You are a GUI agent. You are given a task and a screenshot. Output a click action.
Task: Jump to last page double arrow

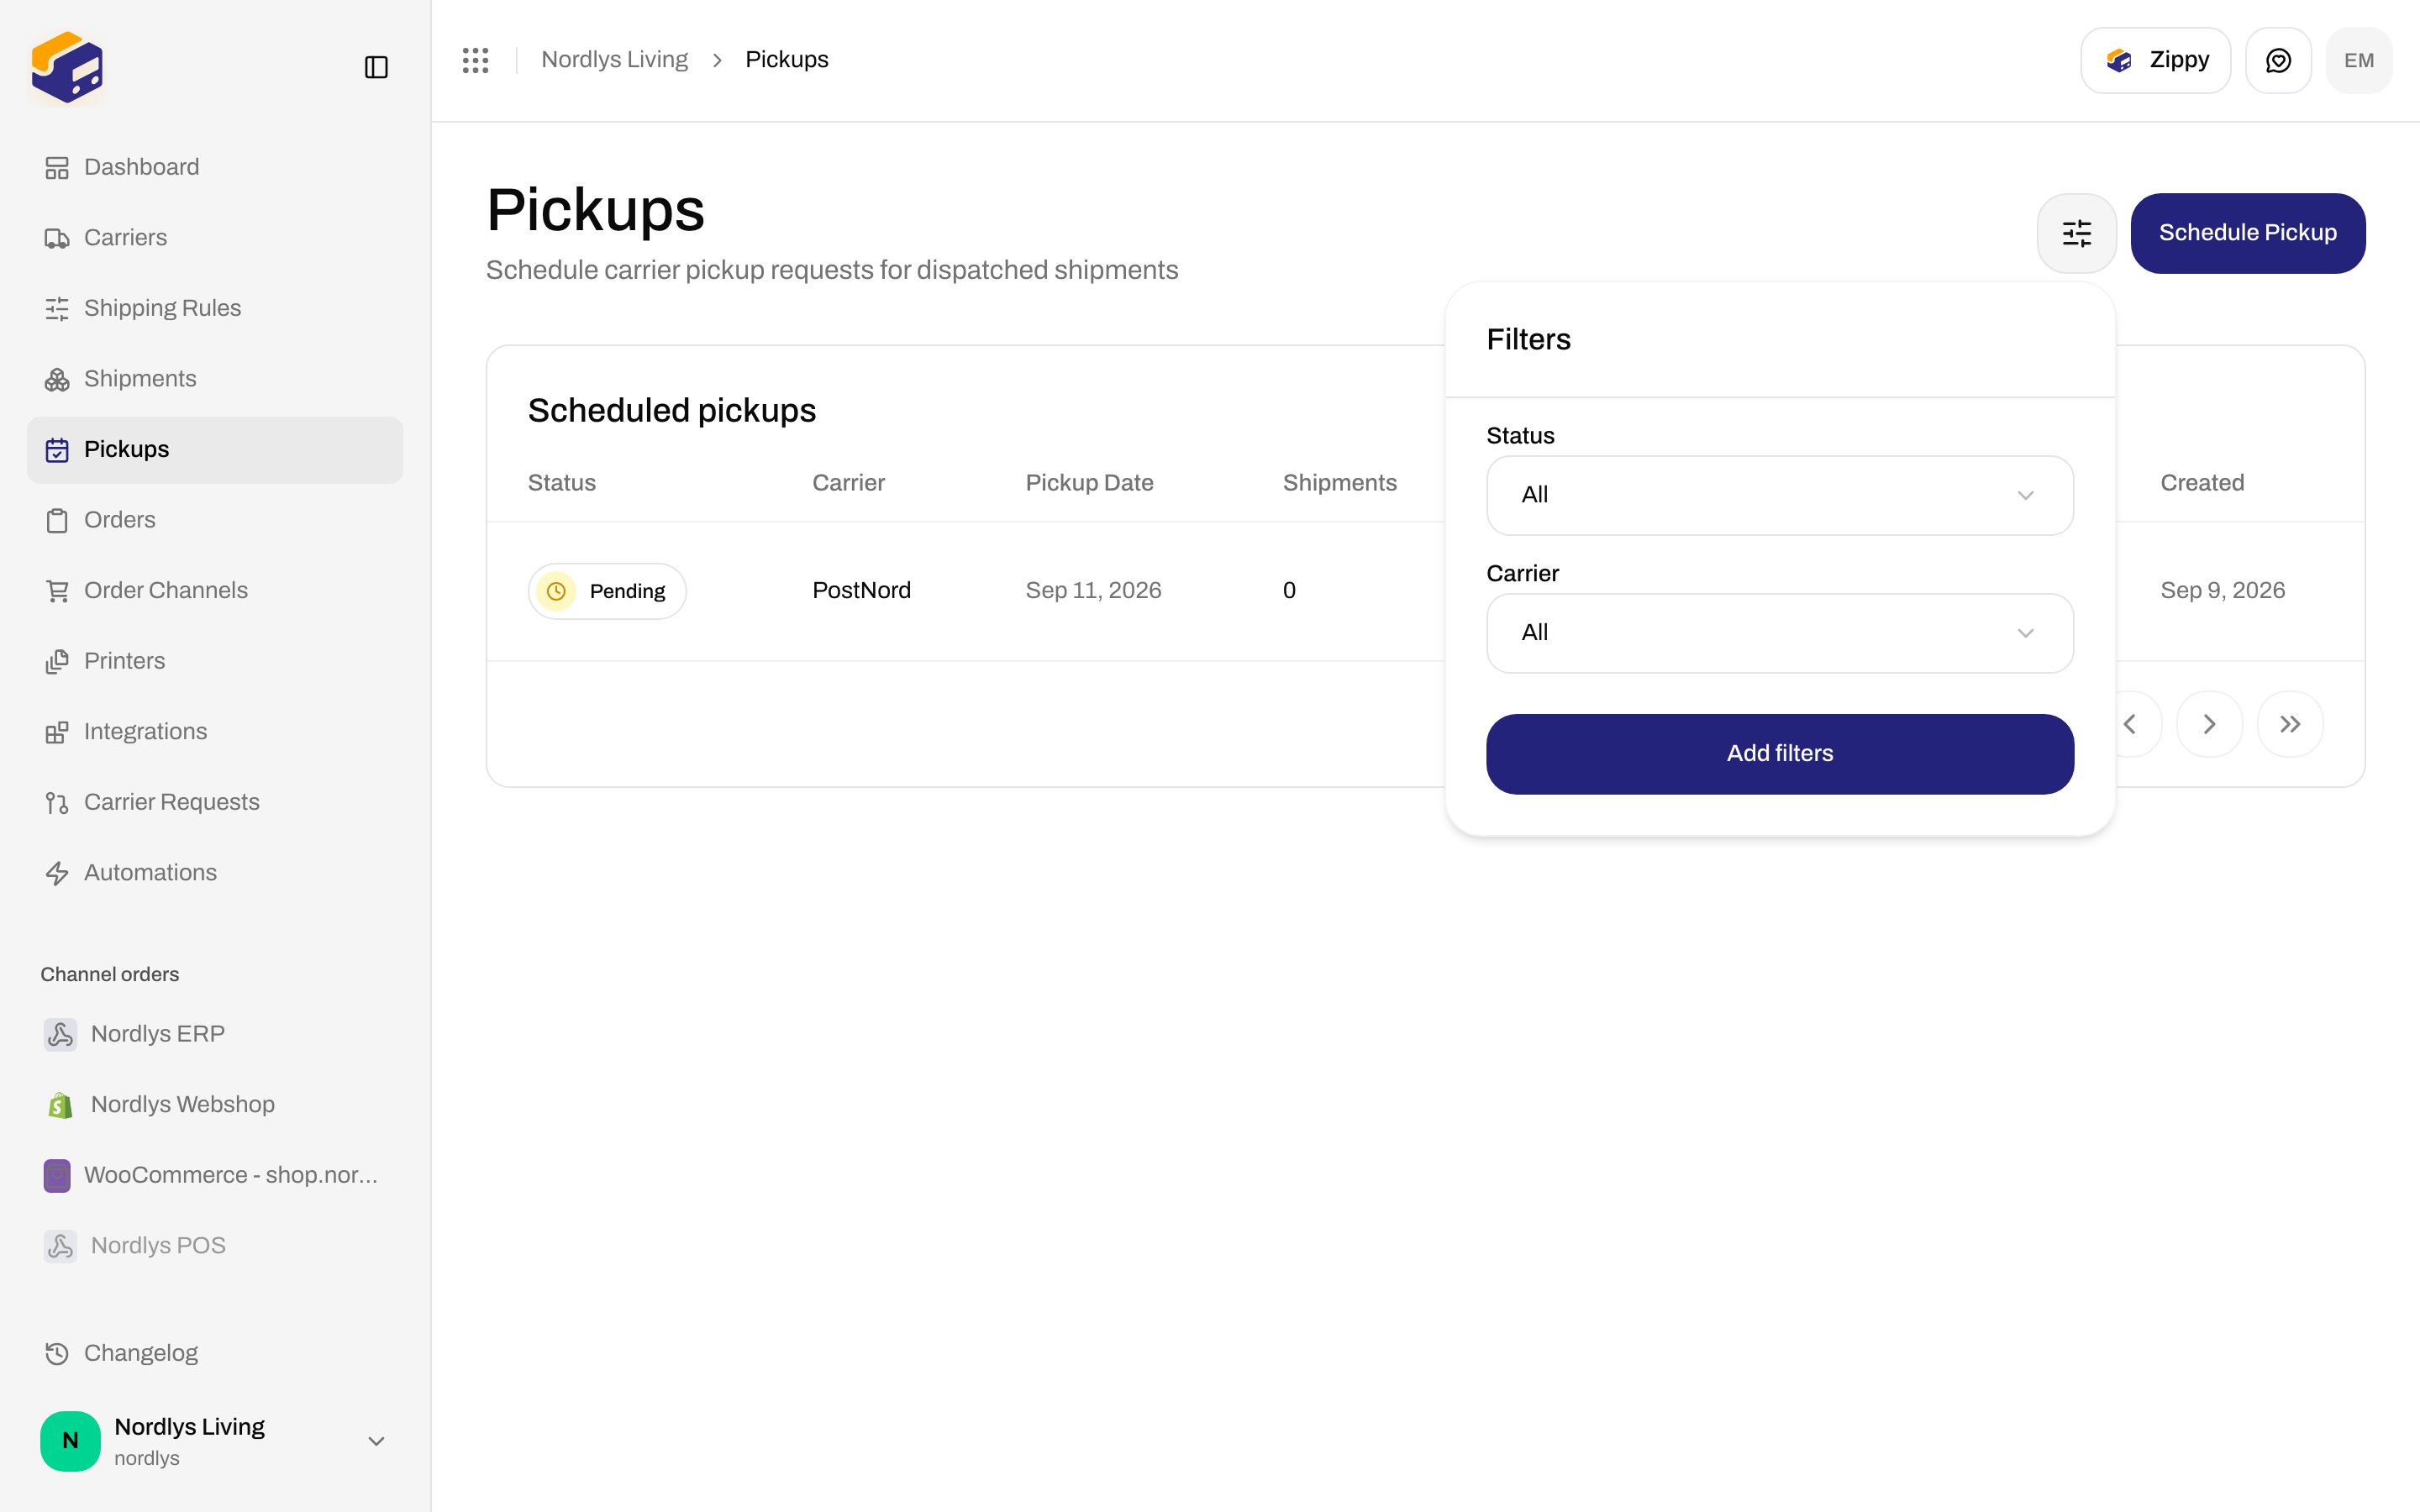click(2289, 724)
